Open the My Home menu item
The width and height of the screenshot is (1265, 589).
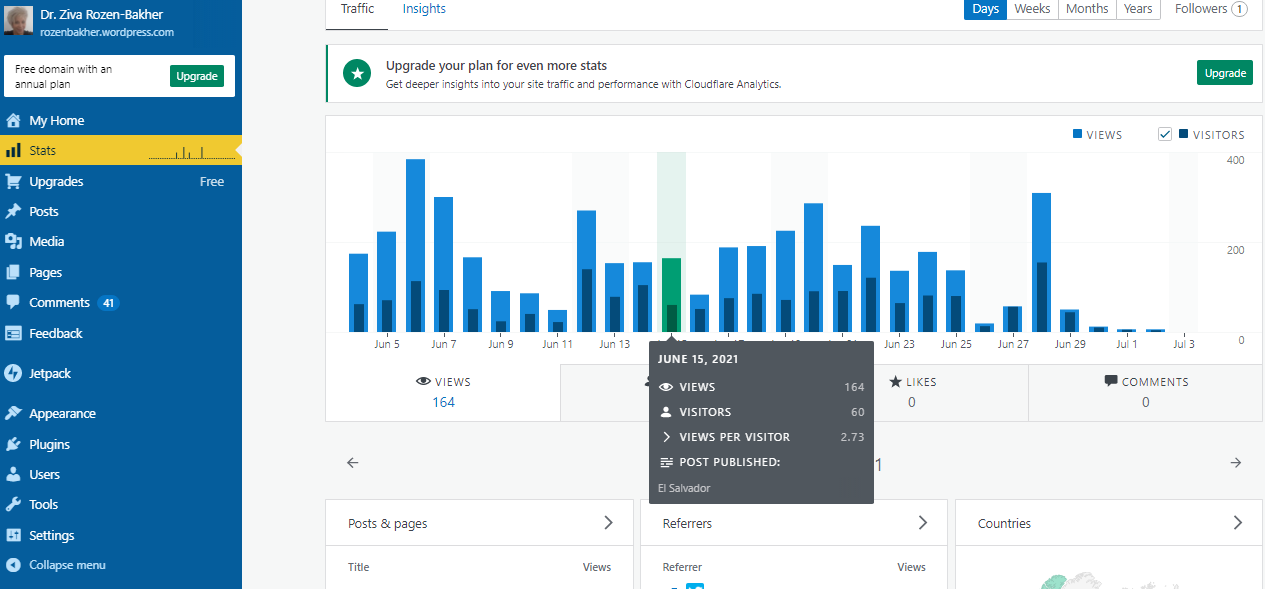pyautogui.click(x=121, y=121)
